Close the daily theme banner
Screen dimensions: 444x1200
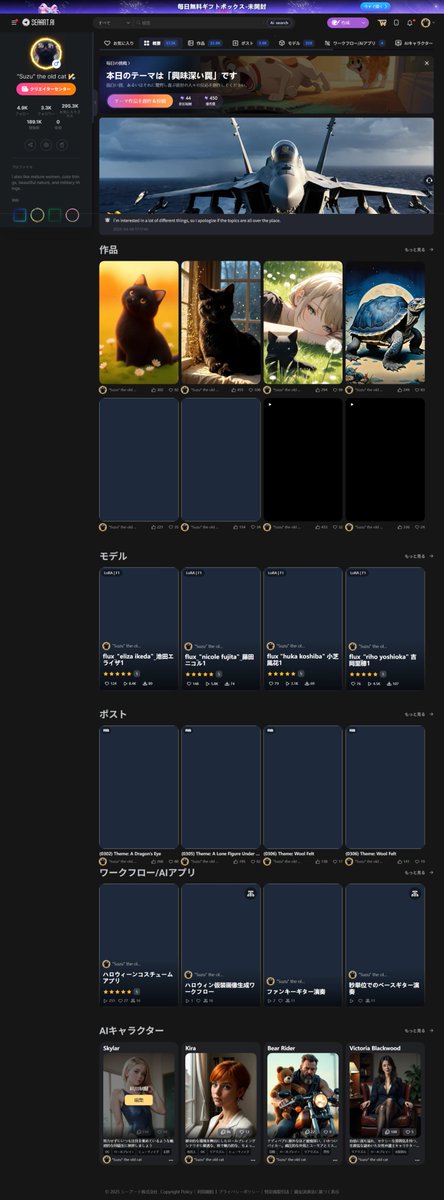[428, 62]
